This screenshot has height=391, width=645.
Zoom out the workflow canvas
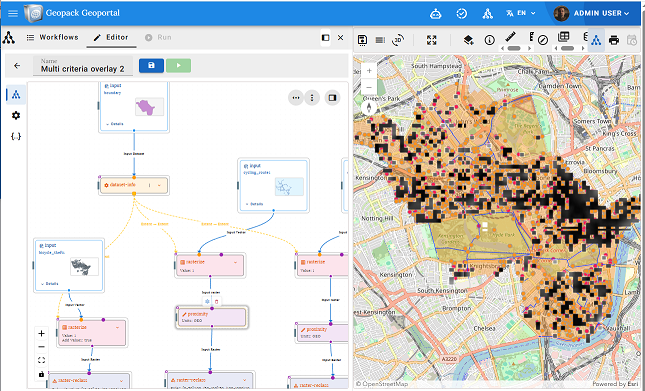click(41, 347)
